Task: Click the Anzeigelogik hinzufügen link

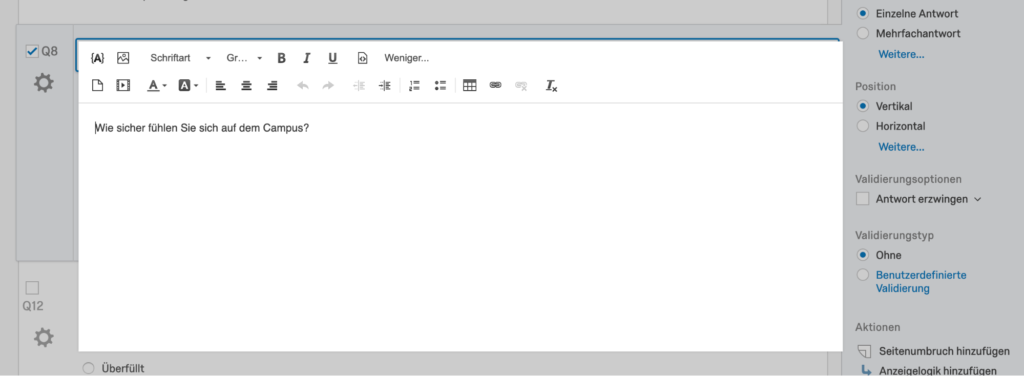Action: click(x=937, y=371)
